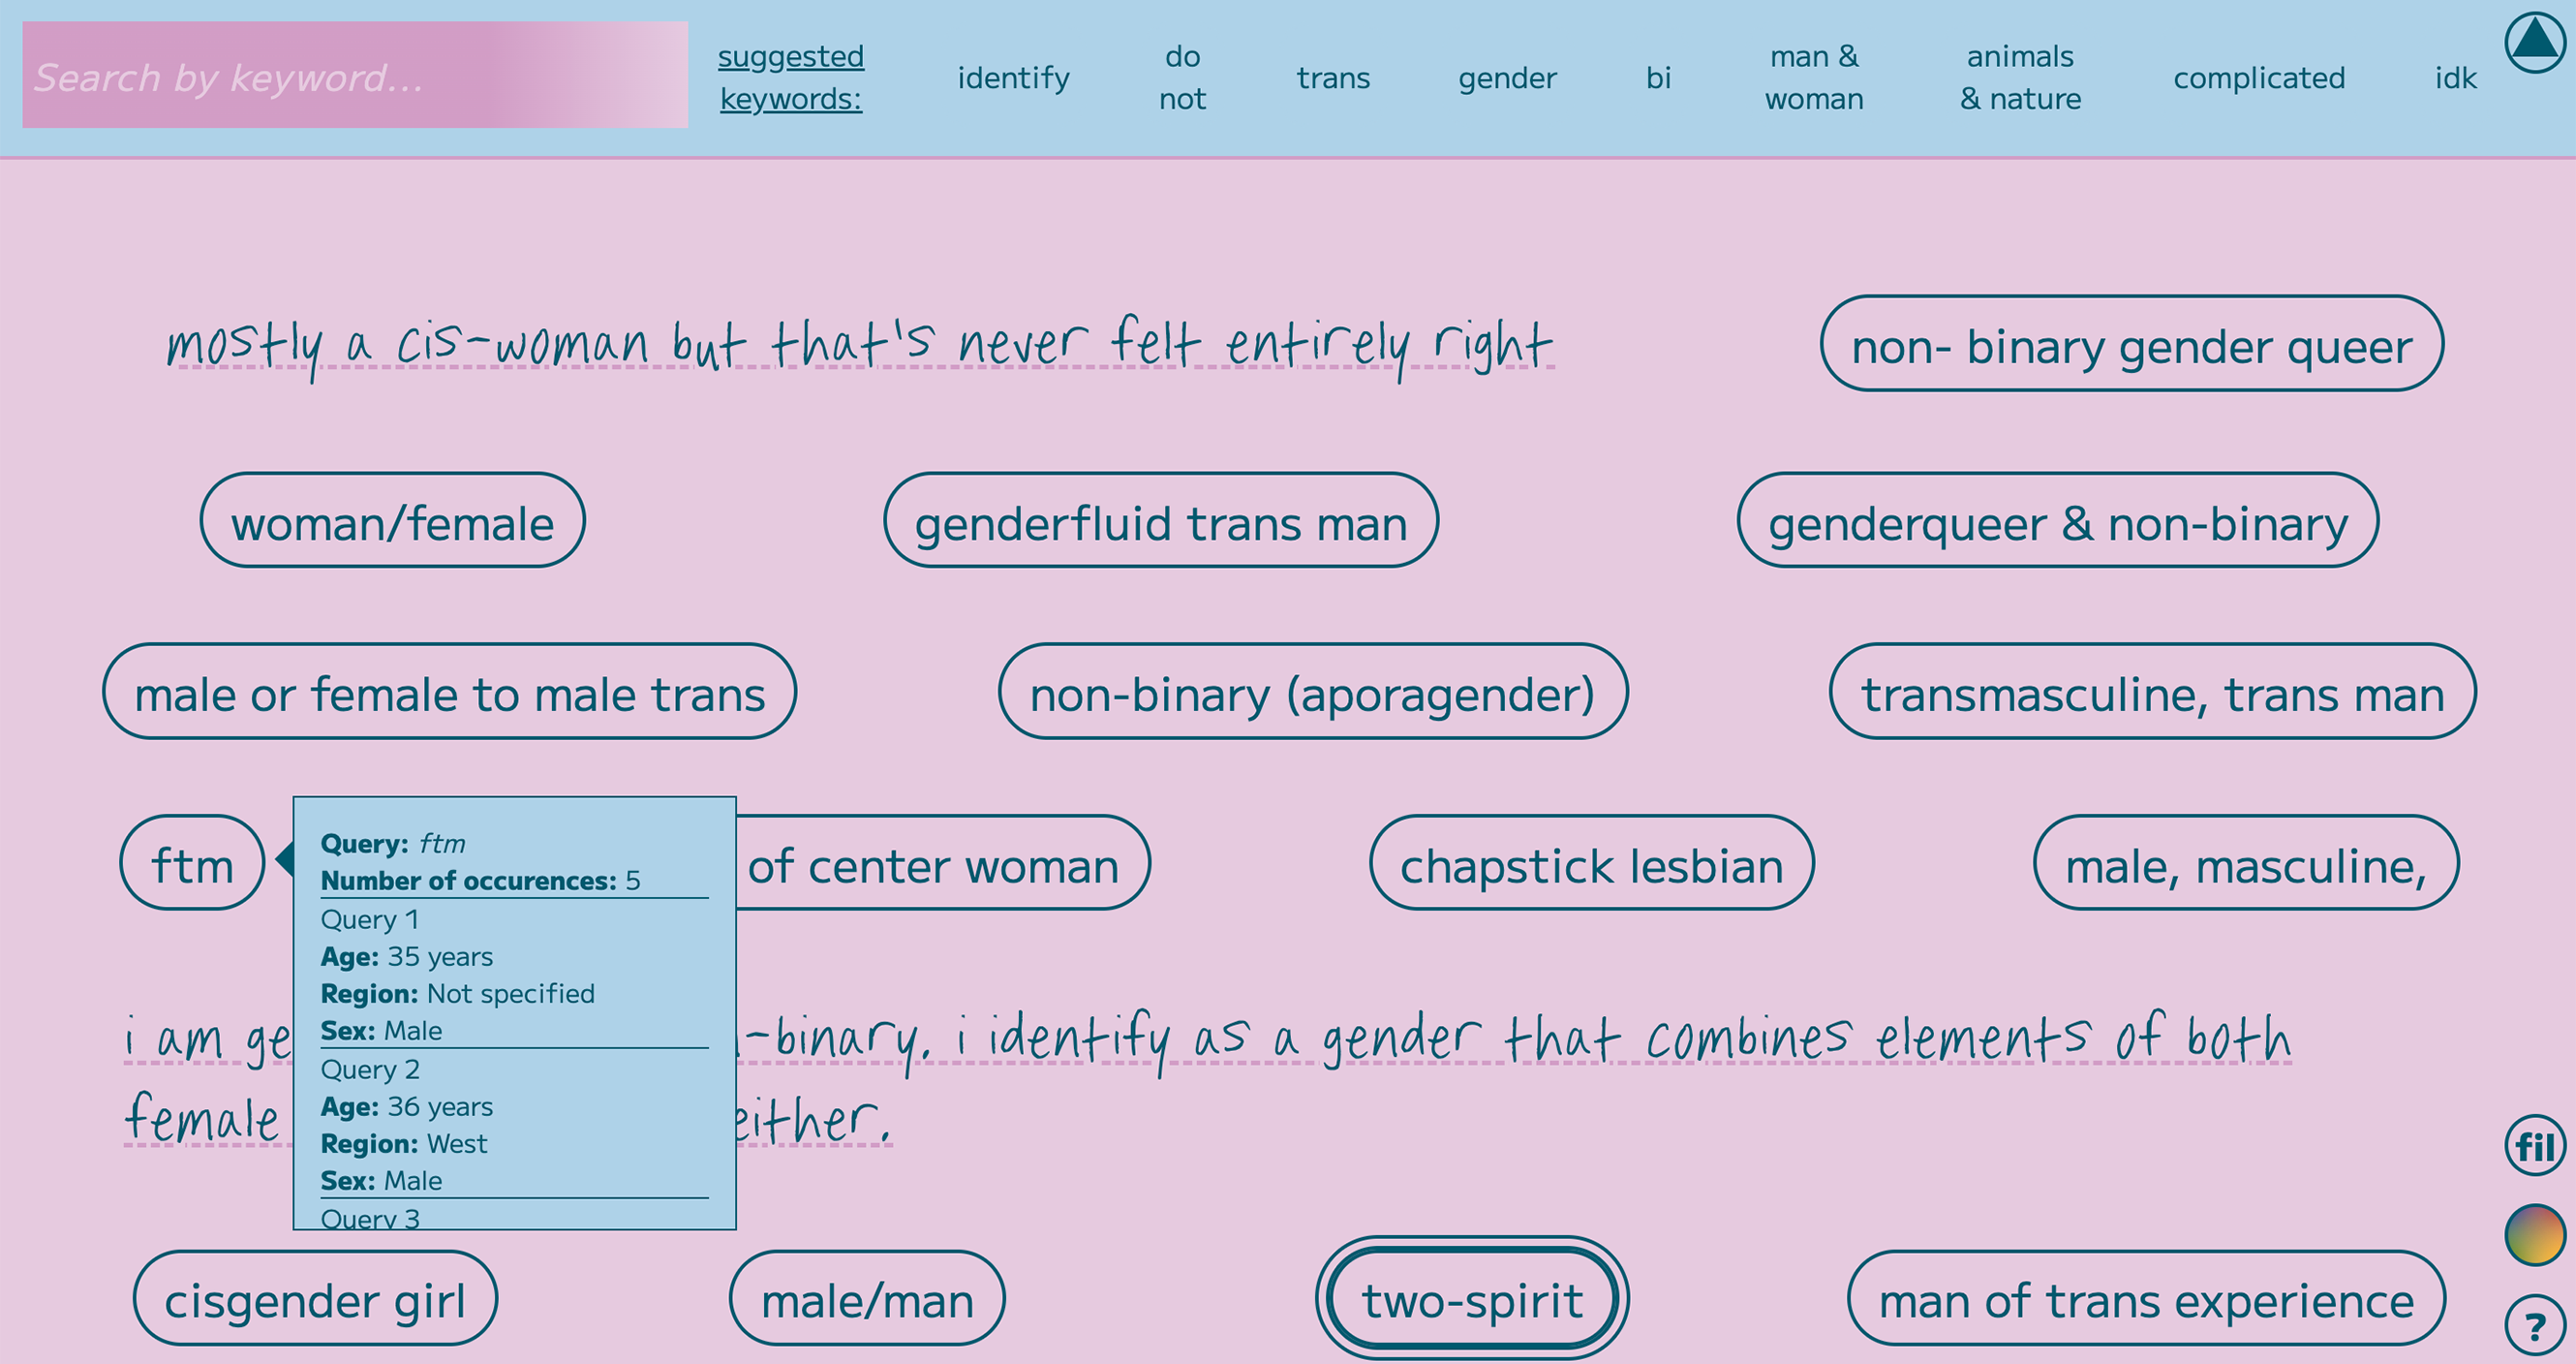The height and width of the screenshot is (1364, 2576).
Task: Click the keyword search field
Action: (x=355, y=75)
